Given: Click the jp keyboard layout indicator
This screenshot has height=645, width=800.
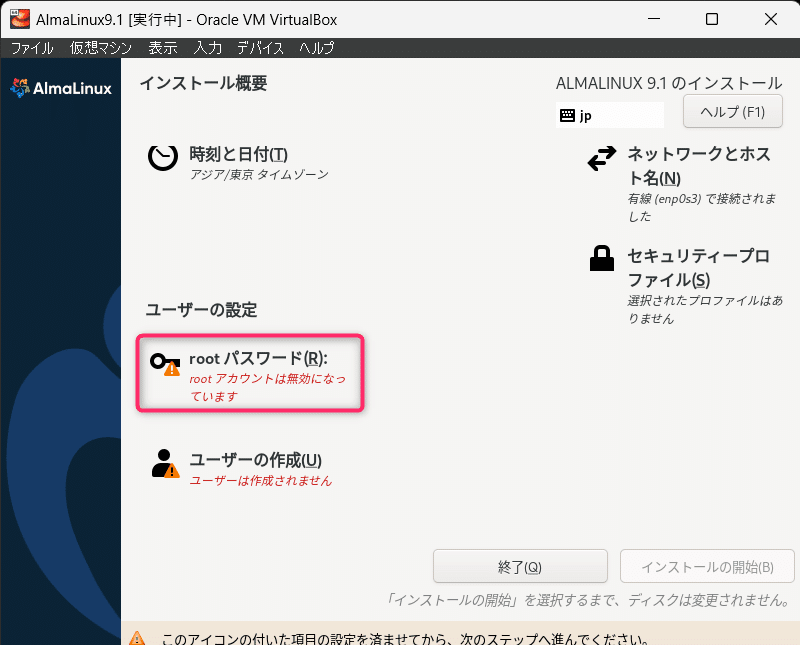Looking at the screenshot, I should [610, 115].
